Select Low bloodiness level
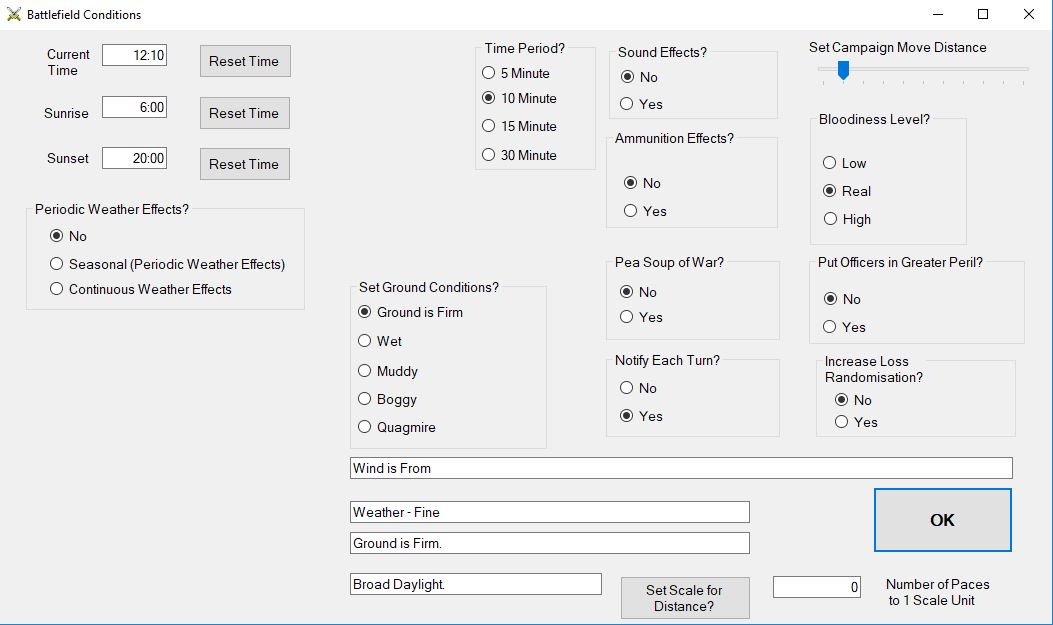 pyautogui.click(x=829, y=163)
